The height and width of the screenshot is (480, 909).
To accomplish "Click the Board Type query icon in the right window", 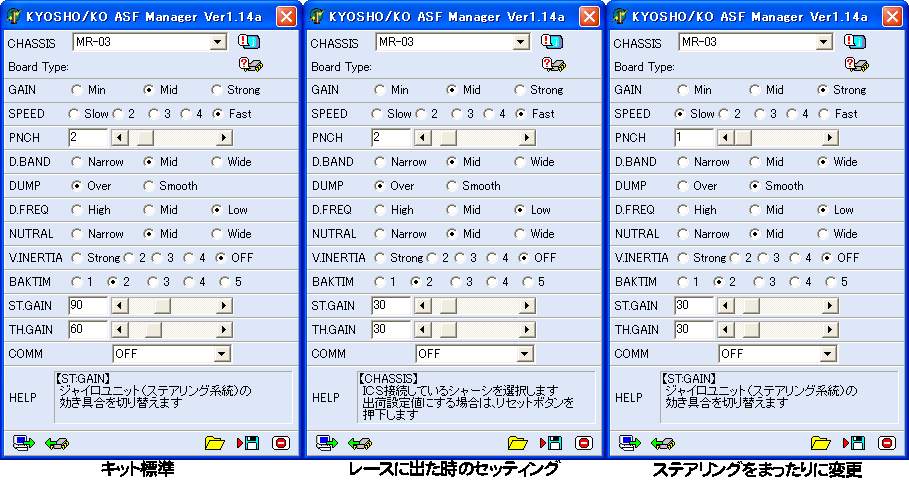I will coord(857,64).
